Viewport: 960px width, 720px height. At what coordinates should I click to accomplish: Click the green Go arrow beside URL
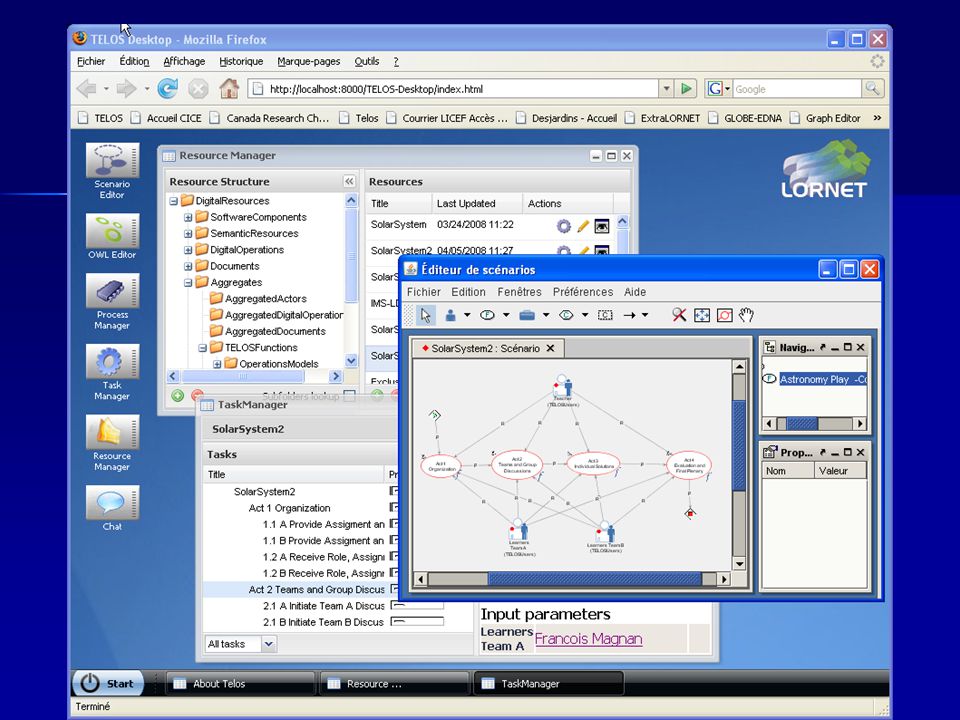click(x=686, y=89)
